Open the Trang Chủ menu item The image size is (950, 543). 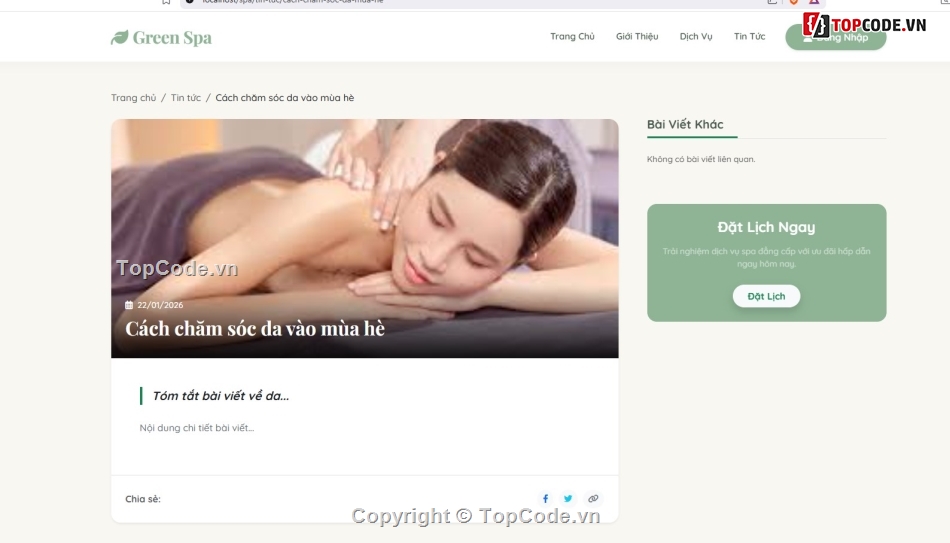point(572,36)
